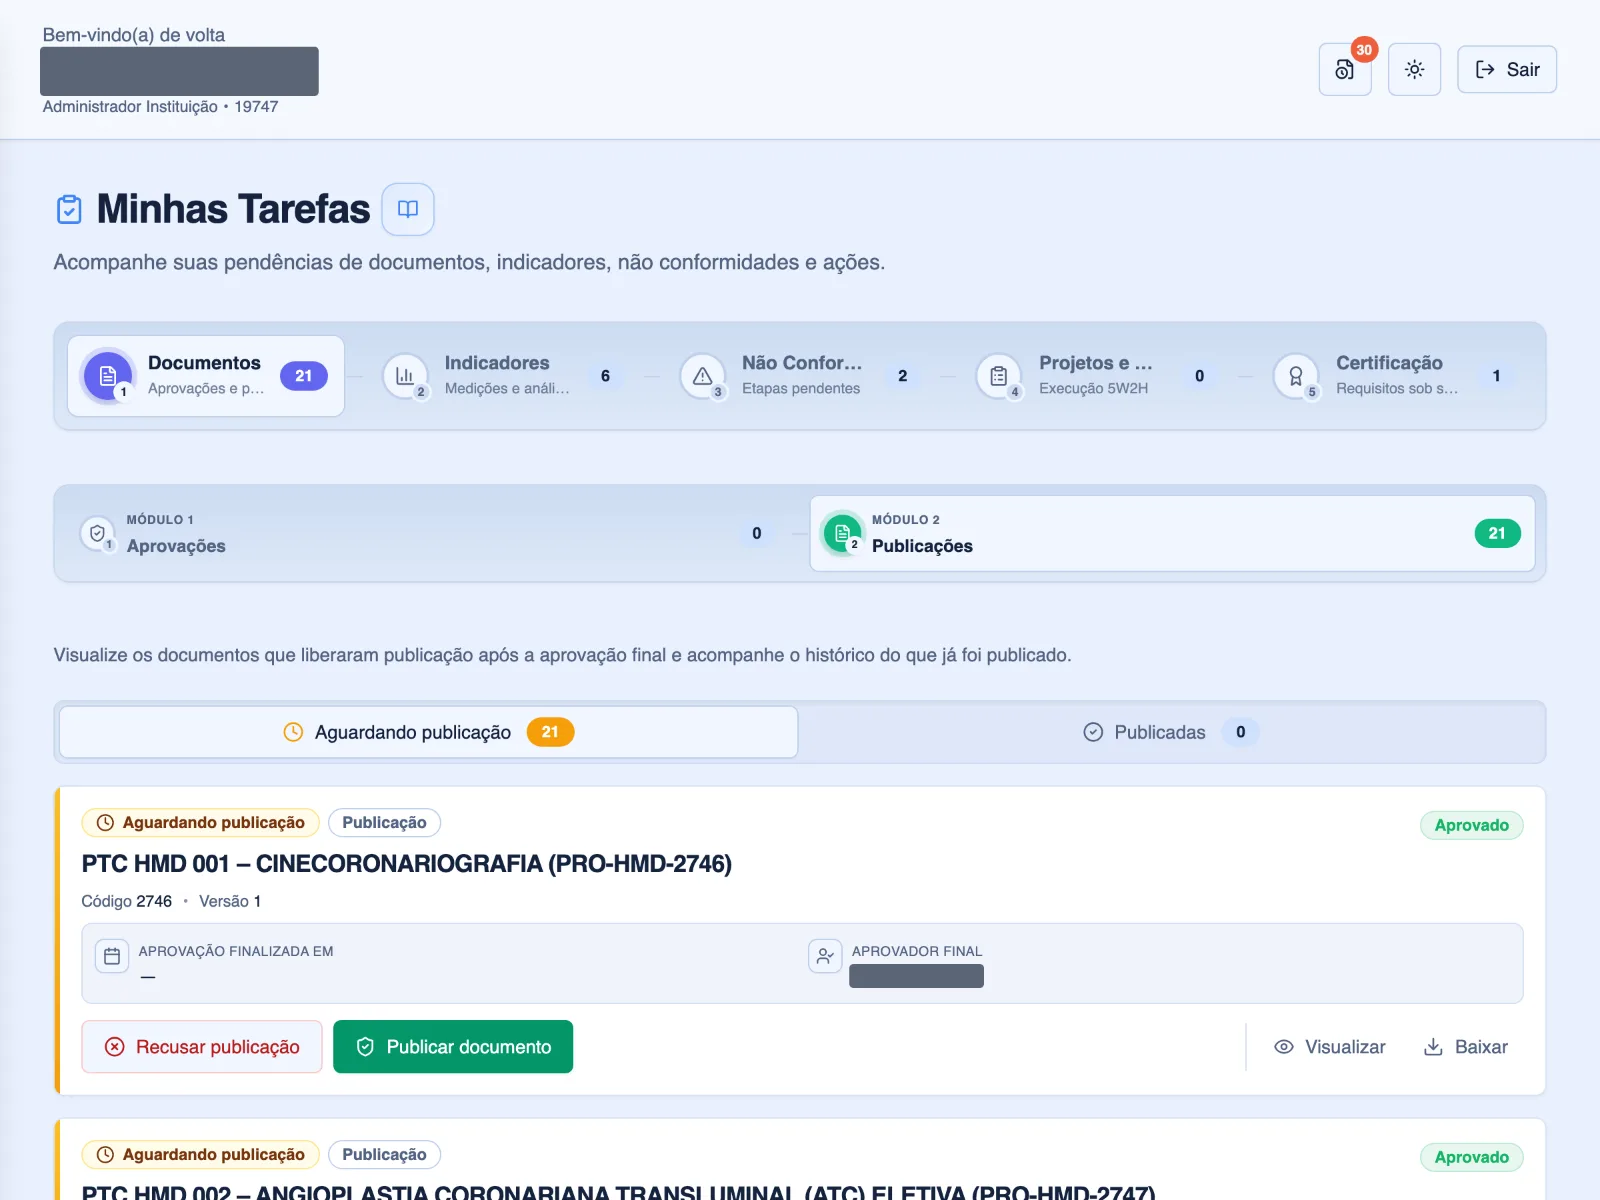1600x1200 pixels.
Task: Click Código 2746 text
Action: click(127, 901)
